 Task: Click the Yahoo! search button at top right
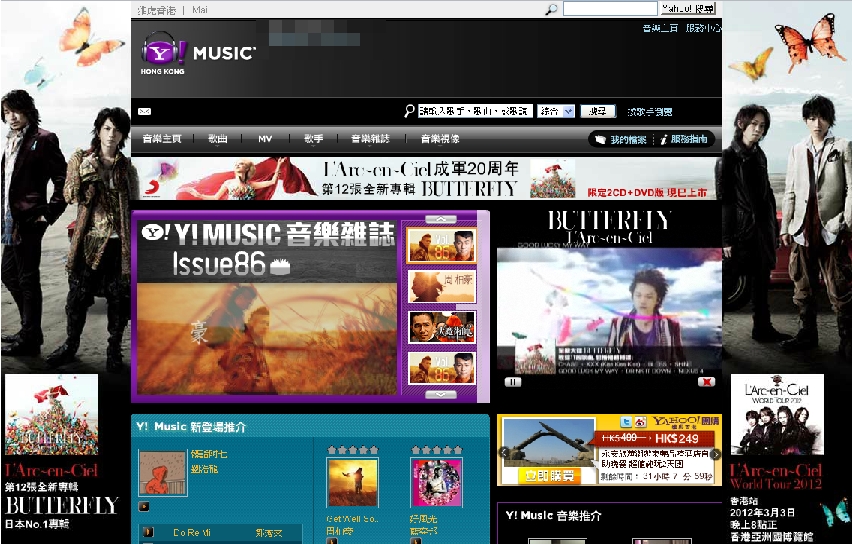click(x=688, y=9)
